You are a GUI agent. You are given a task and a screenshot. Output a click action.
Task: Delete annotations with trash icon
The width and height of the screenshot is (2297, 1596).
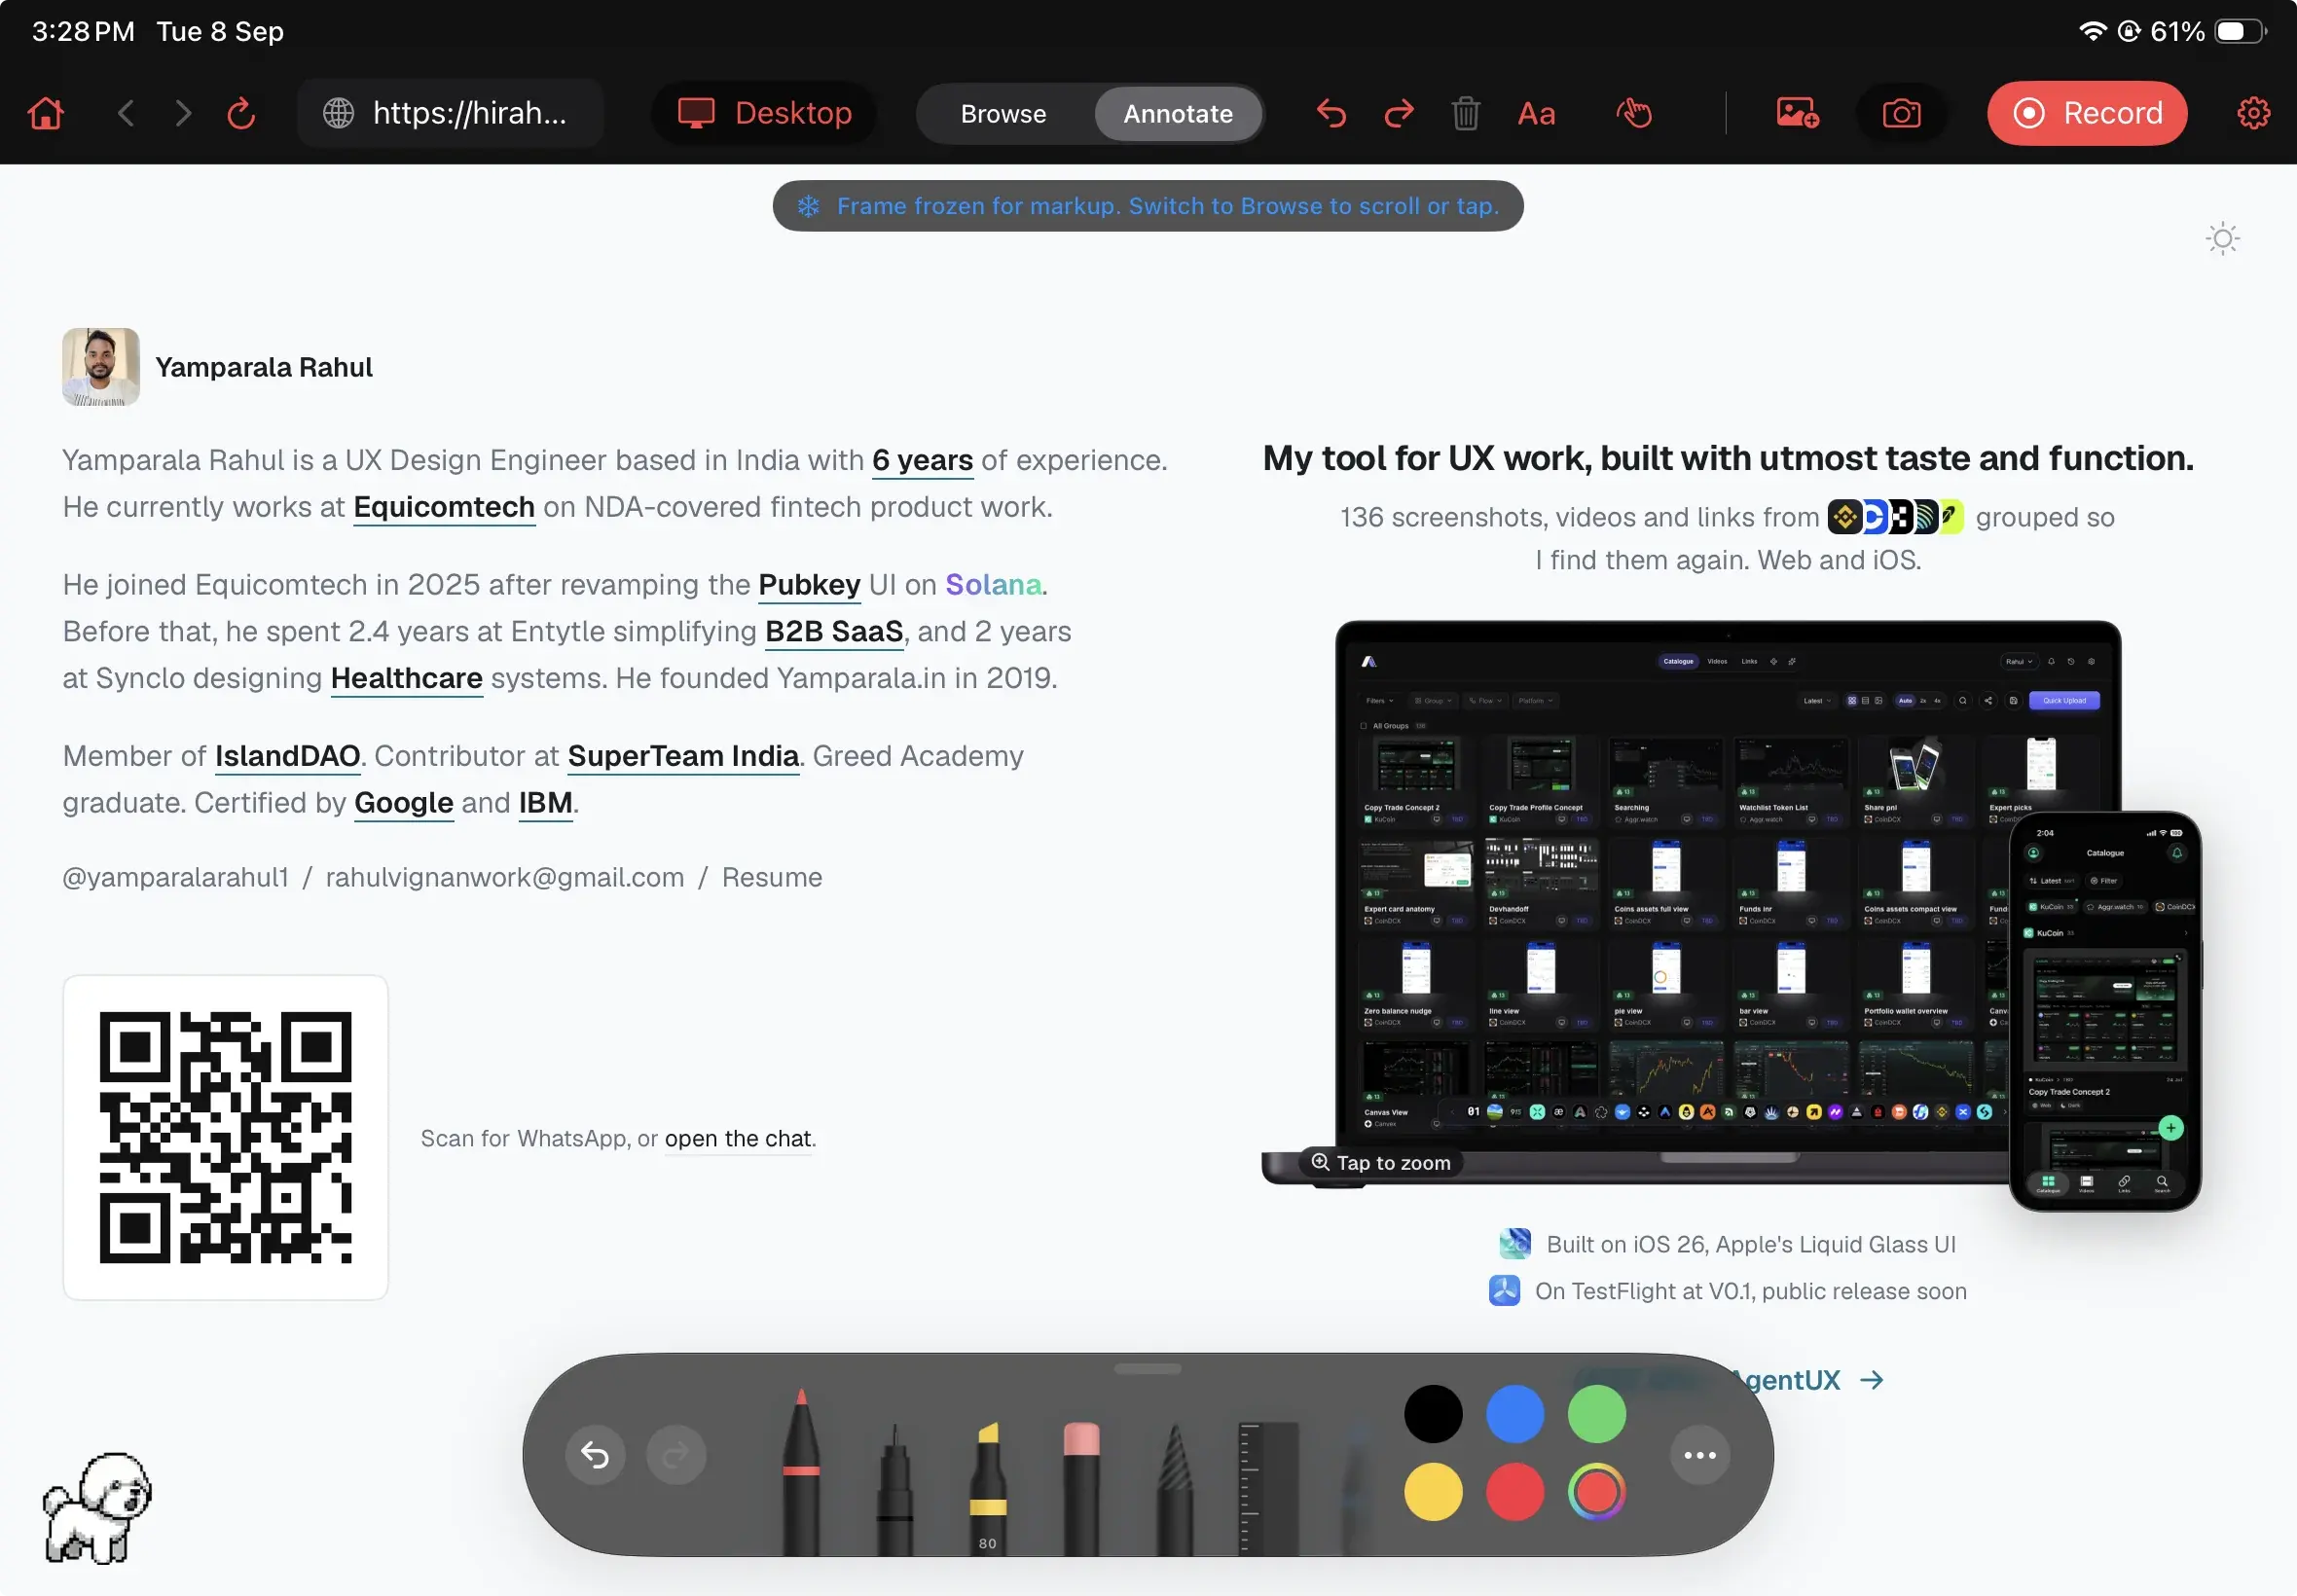click(1465, 113)
